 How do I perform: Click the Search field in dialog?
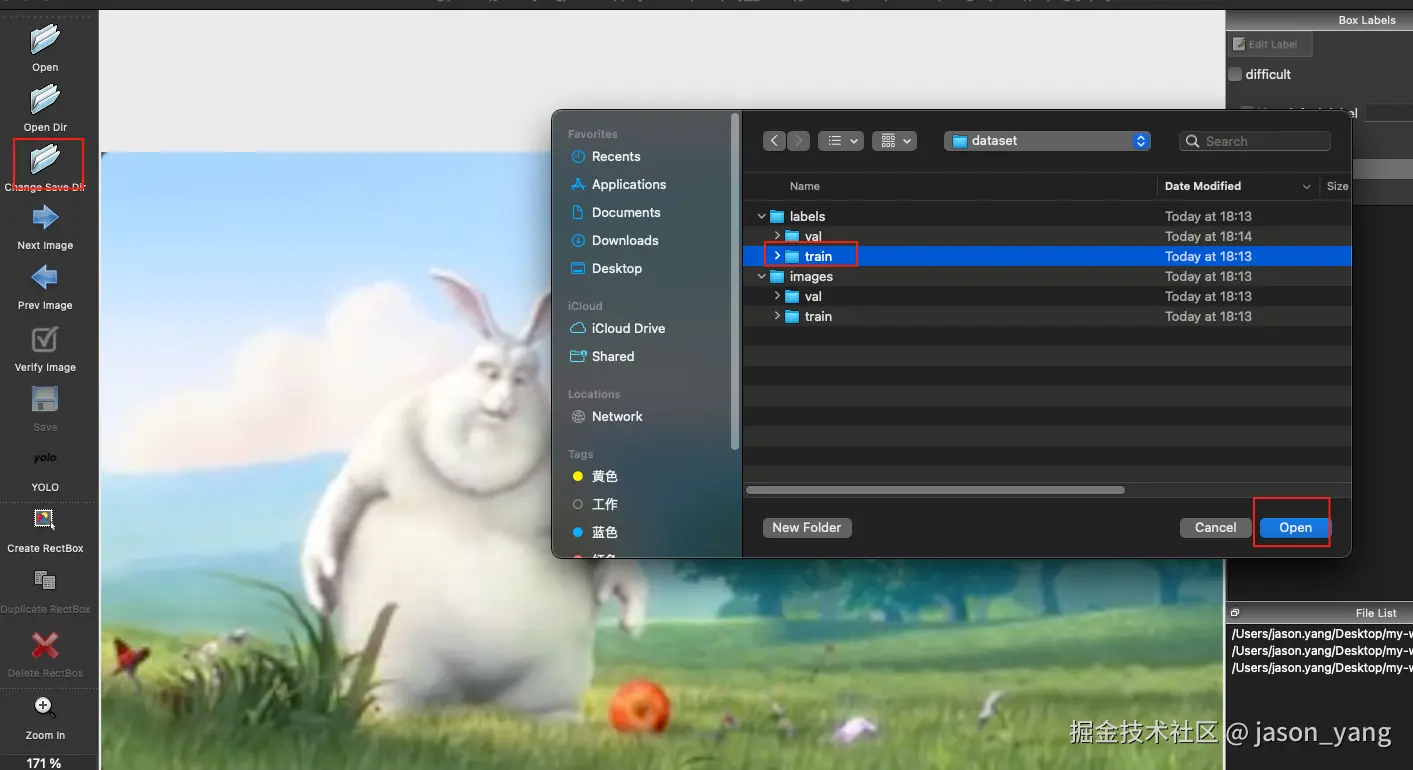click(1255, 142)
